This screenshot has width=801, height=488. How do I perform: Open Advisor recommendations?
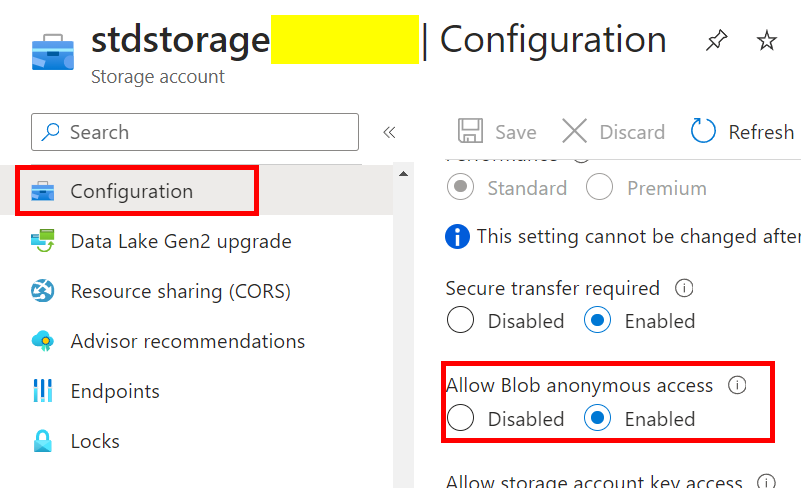pyautogui.click(x=187, y=341)
